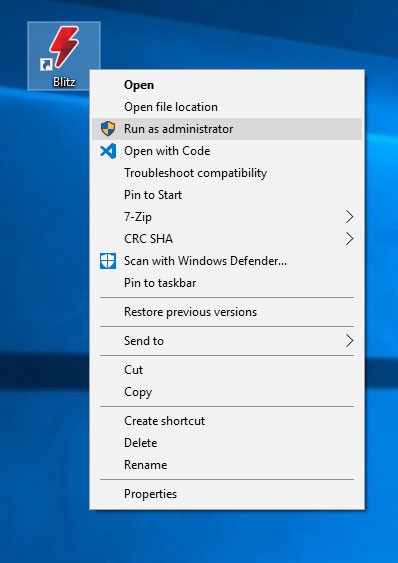The width and height of the screenshot is (398, 563).
Task: Choose Rename for the Blitz shortcut
Action: 227,465
